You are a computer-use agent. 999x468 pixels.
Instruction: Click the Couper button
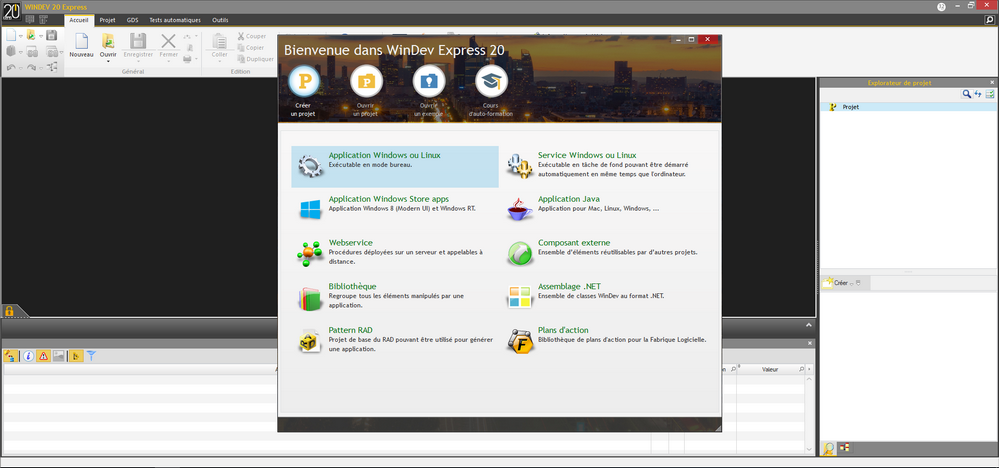[x=251, y=37]
